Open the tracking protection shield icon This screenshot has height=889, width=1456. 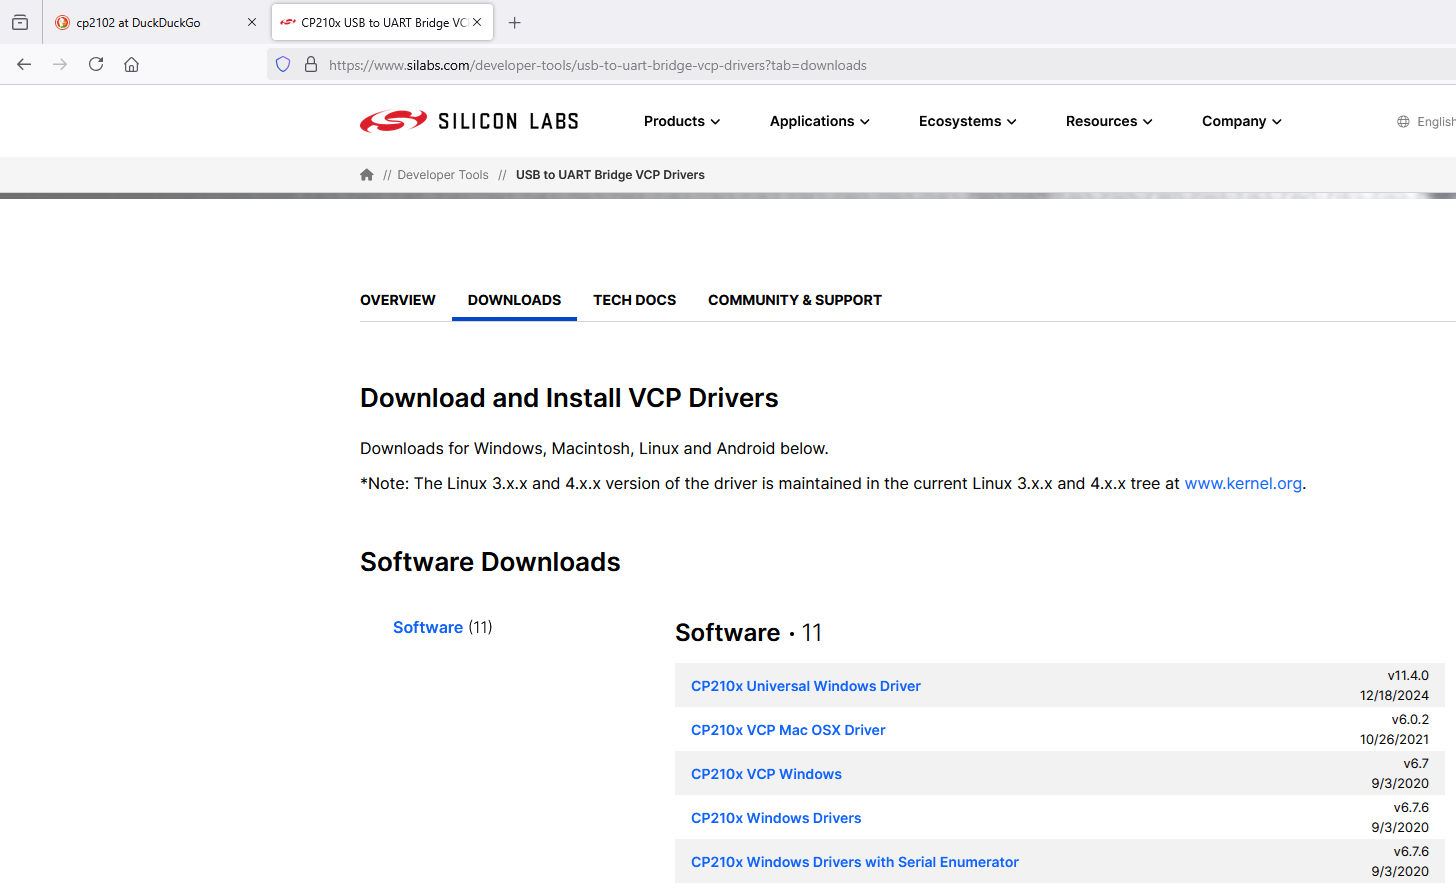point(283,64)
